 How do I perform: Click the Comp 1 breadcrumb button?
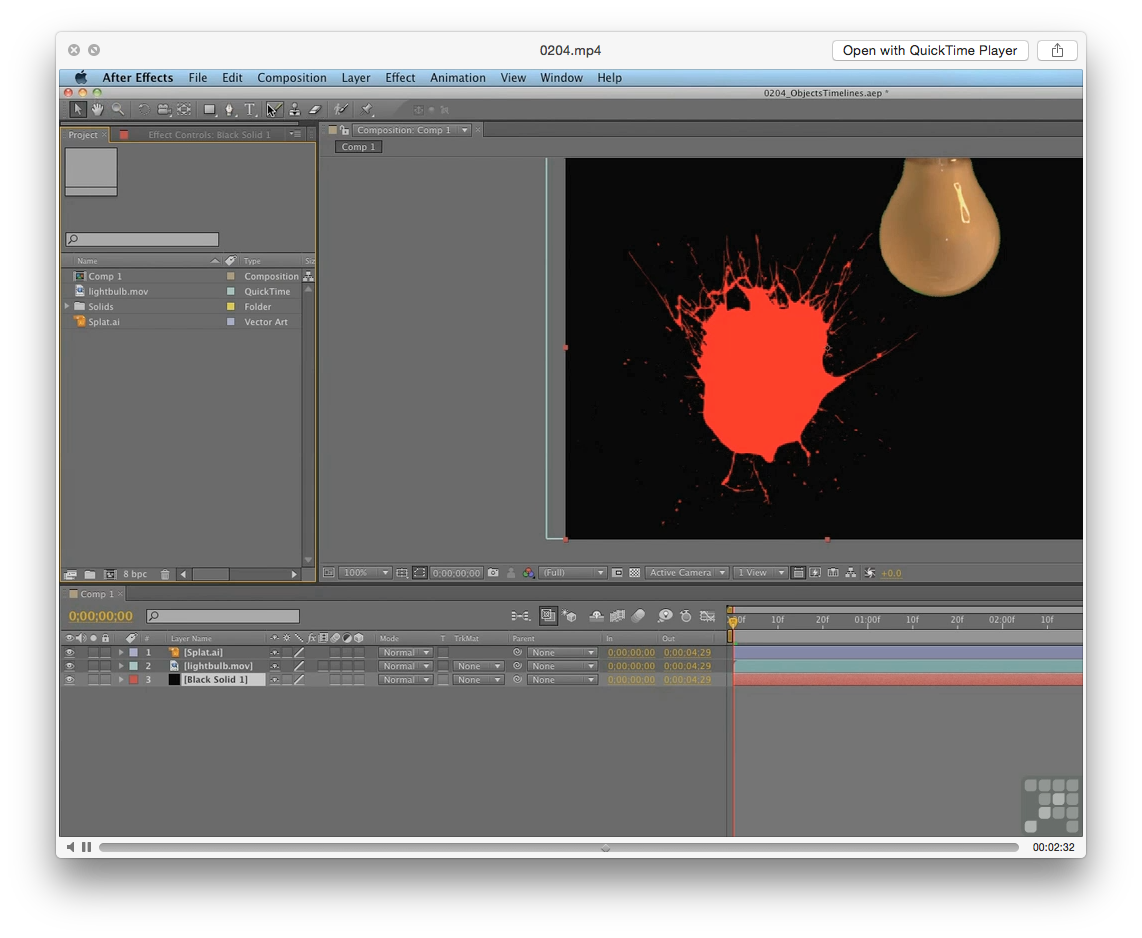pyautogui.click(x=358, y=147)
